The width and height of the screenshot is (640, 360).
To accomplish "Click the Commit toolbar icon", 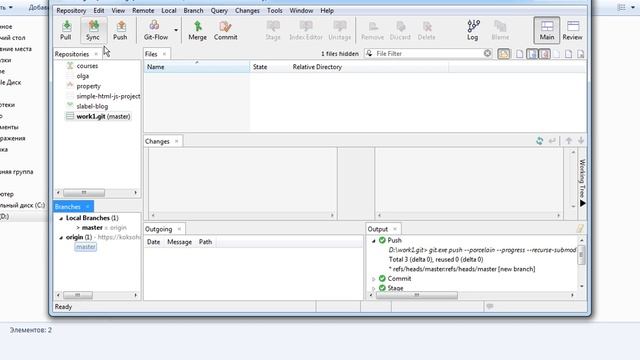I will (x=225, y=30).
